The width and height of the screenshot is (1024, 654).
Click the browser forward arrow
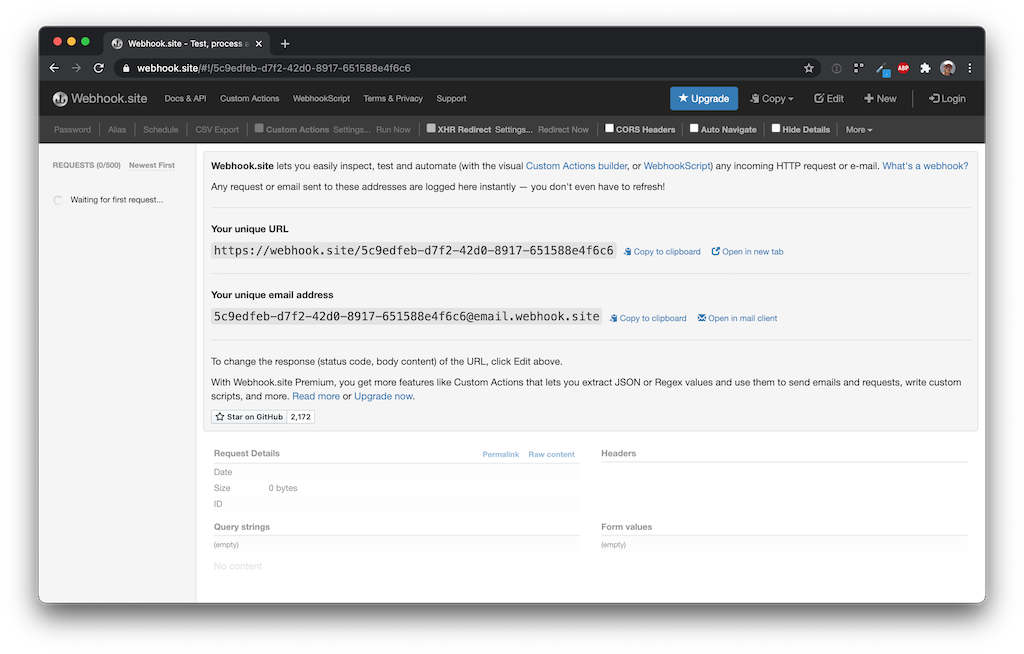(76, 68)
